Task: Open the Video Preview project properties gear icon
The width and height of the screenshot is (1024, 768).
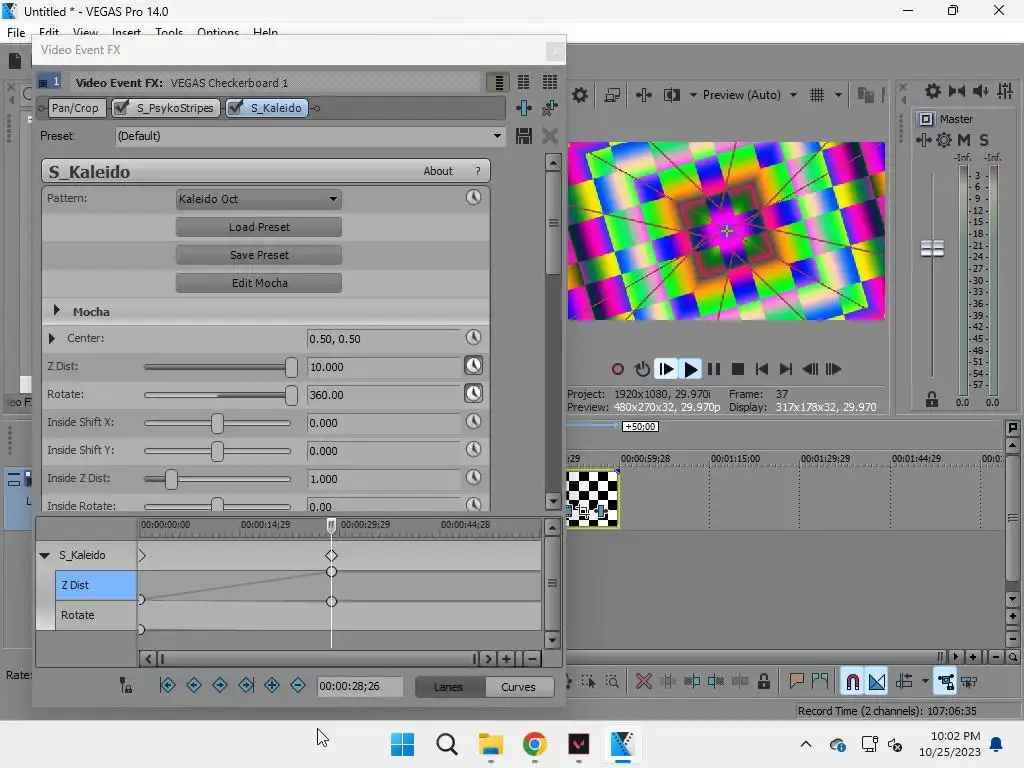Action: [580, 95]
